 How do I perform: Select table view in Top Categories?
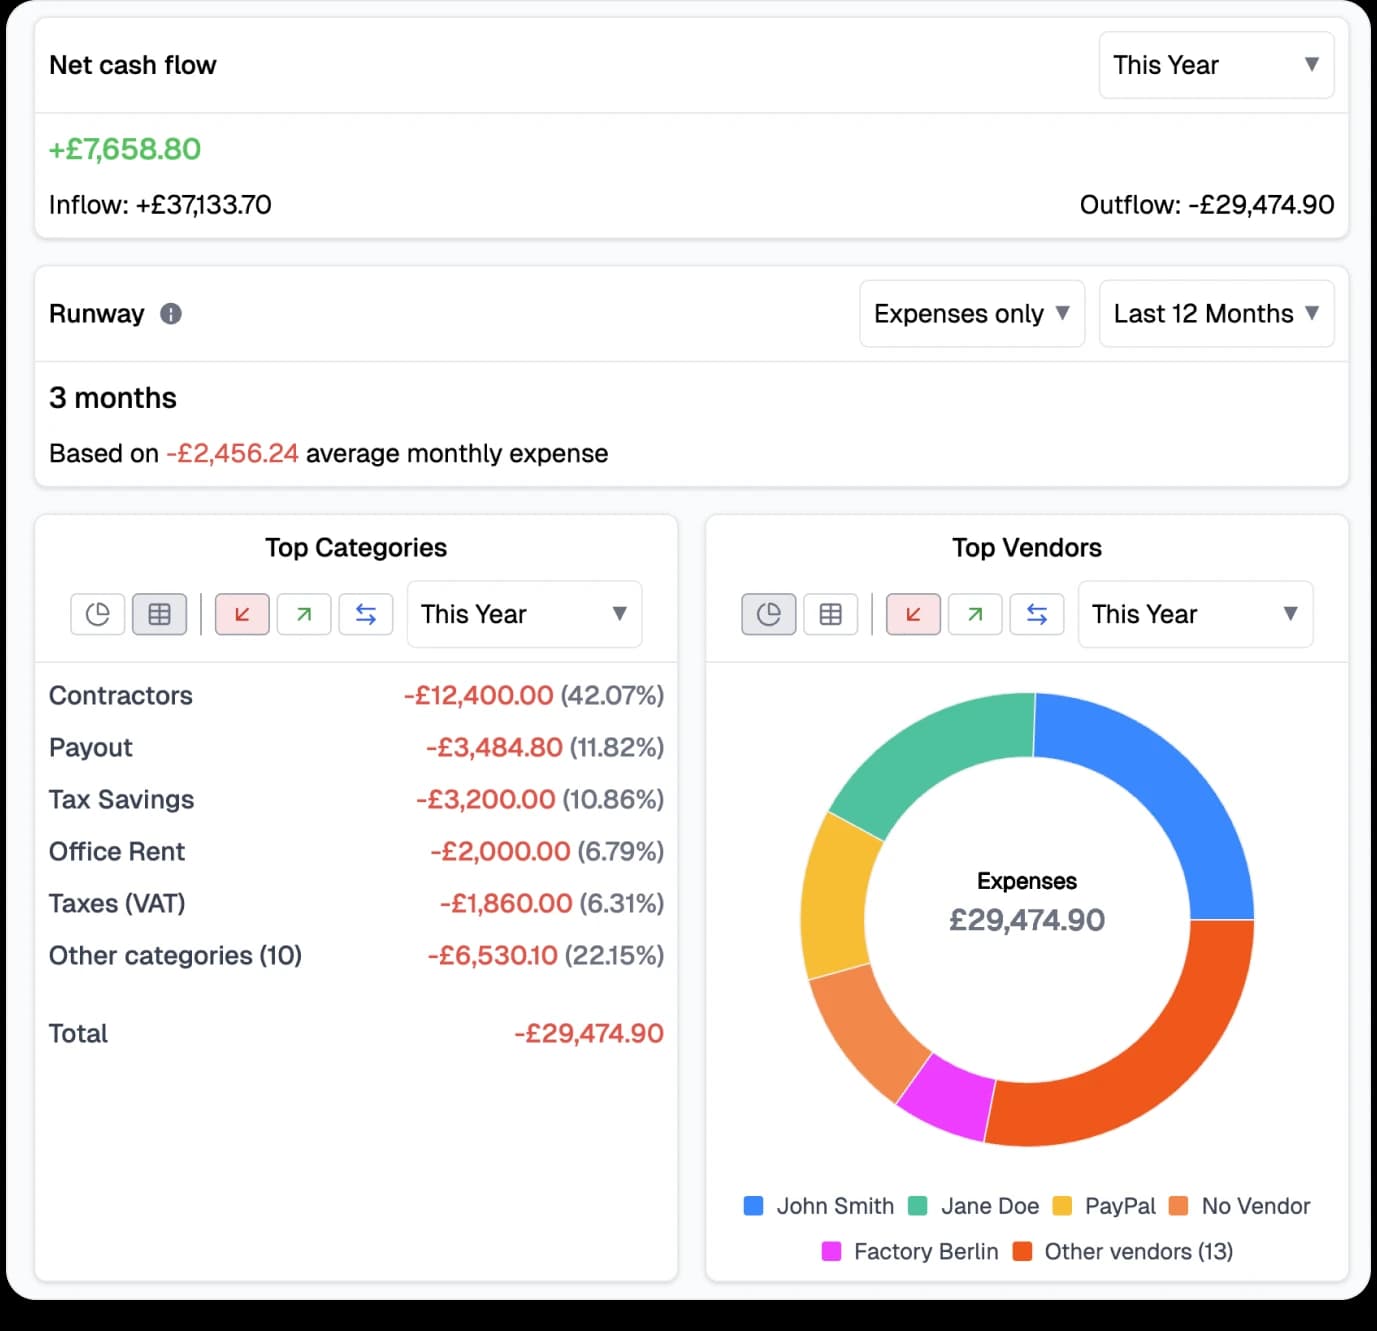[x=159, y=614]
